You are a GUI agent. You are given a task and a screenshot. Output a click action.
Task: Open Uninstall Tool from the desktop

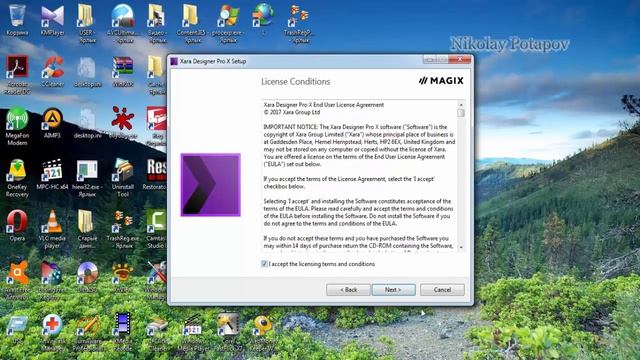122,178
